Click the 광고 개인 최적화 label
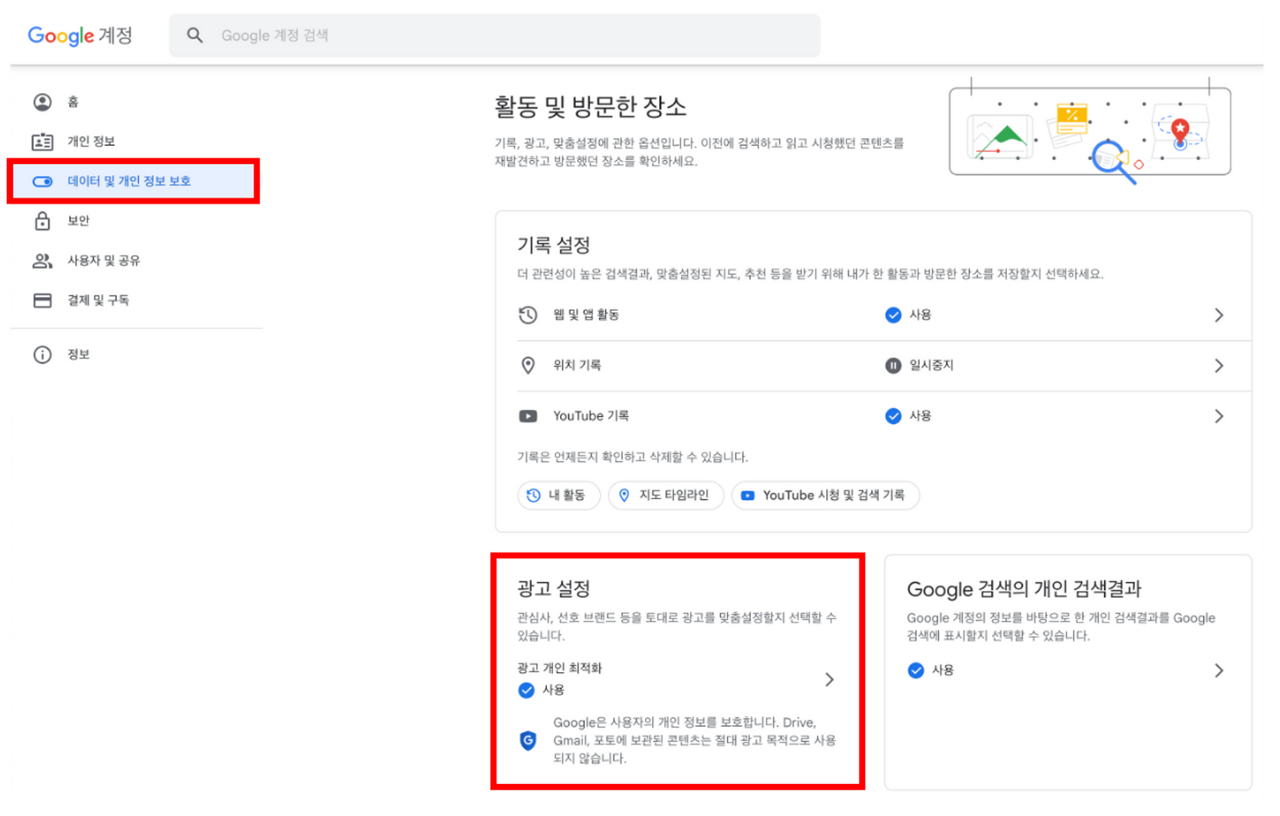This screenshot has height=816, width=1280. 560,668
